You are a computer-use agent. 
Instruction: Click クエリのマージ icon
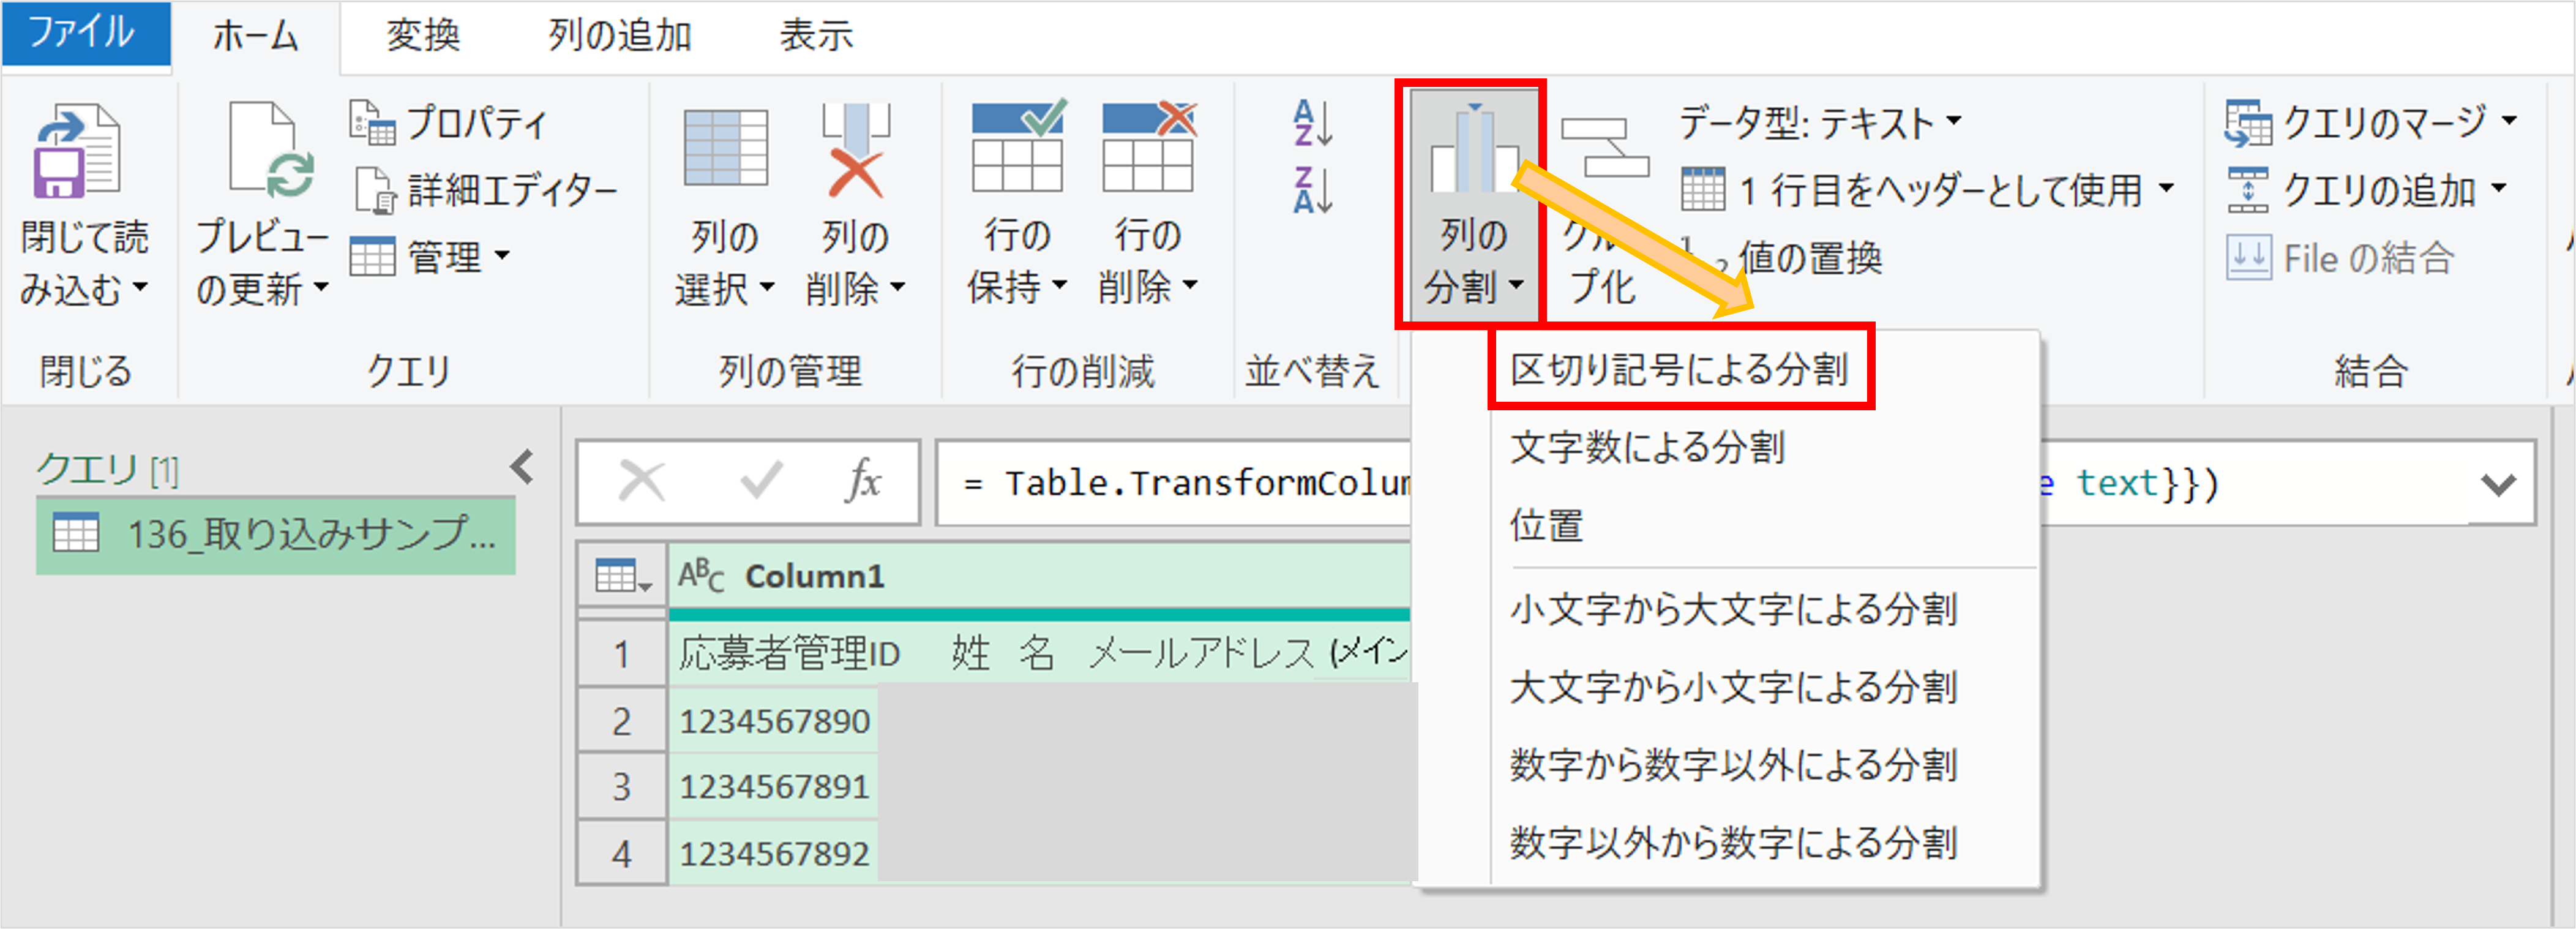point(2249,124)
